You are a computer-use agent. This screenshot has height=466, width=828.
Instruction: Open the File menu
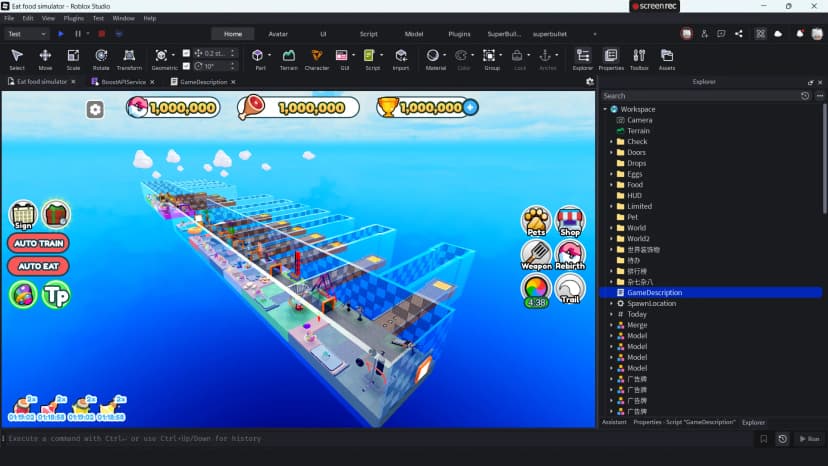(9, 18)
